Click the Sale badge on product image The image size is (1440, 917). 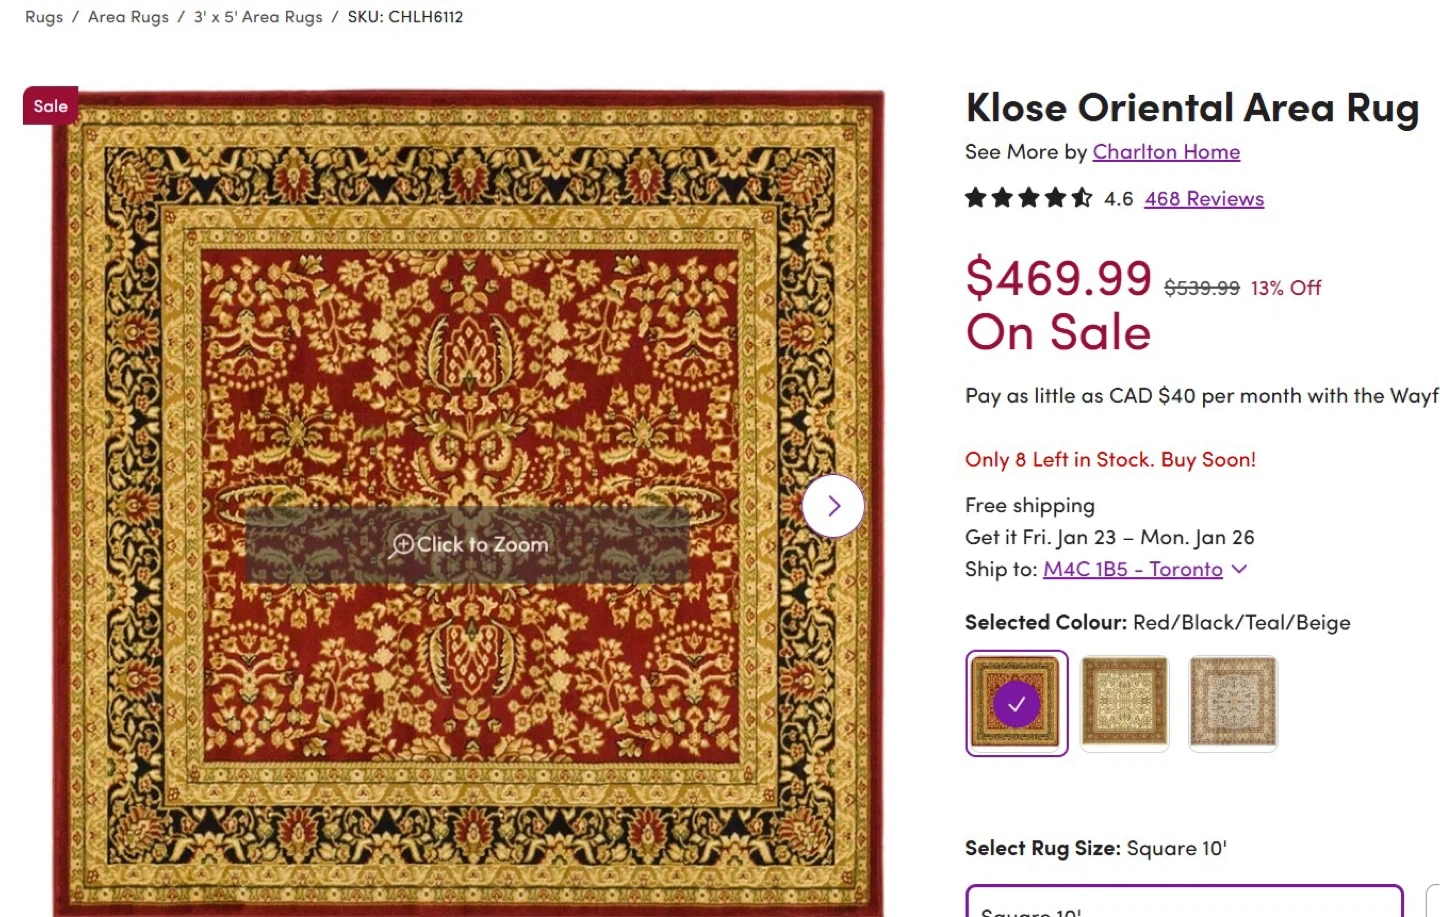50,106
